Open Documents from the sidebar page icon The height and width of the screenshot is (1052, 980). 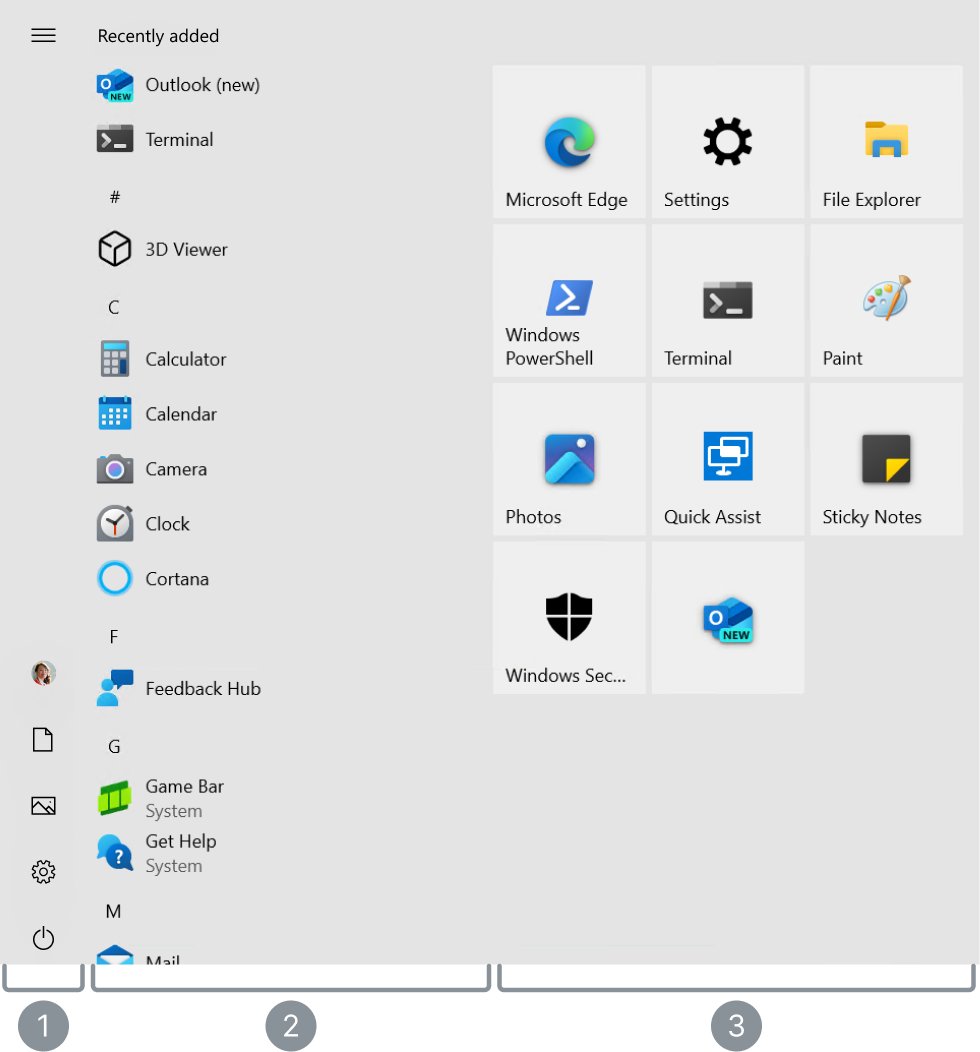click(x=44, y=739)
